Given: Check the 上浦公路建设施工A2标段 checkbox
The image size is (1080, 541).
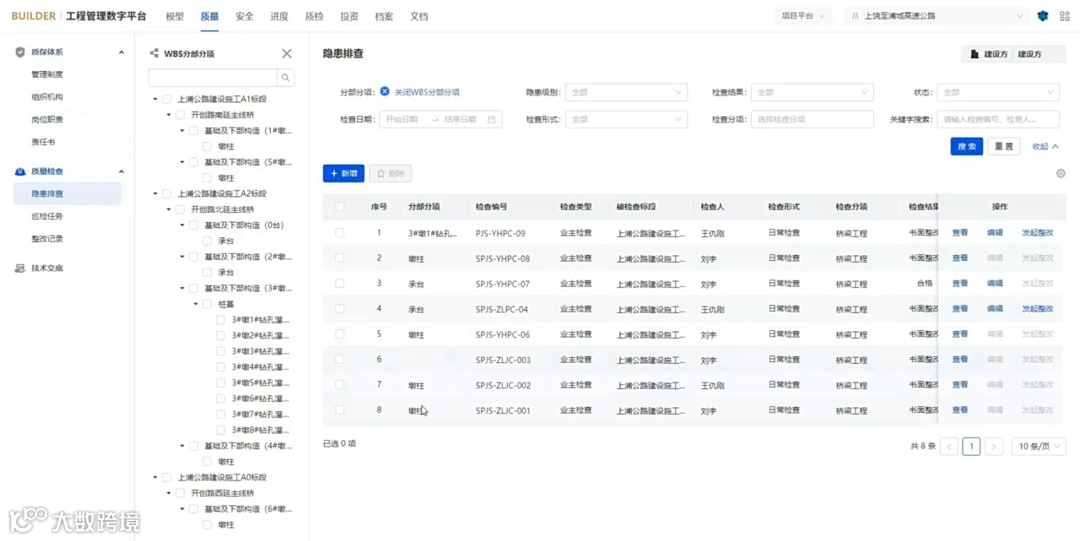Looking at the screenshot, I should [x=167, y=194].
